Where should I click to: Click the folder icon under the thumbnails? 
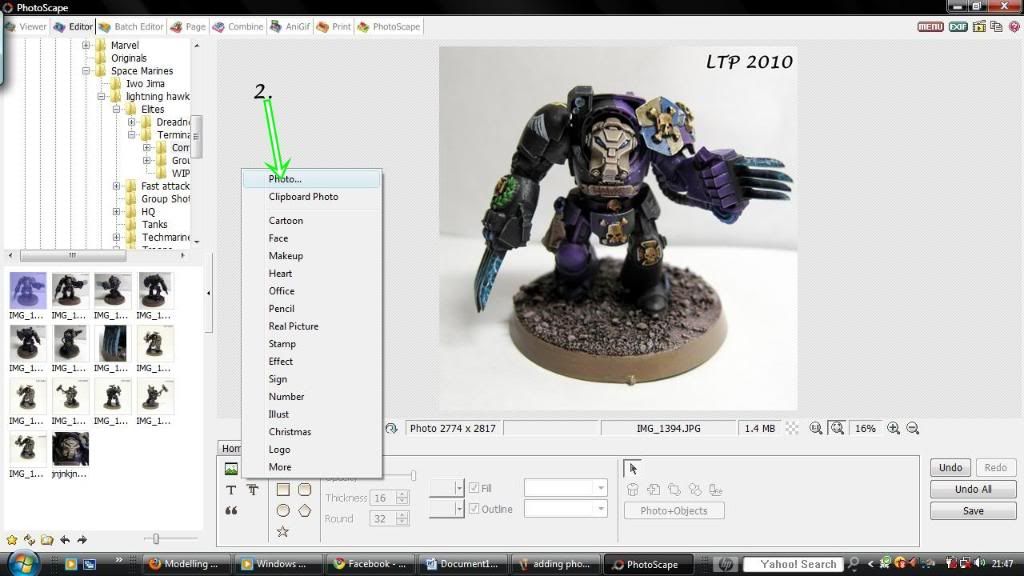[x=47, y=539]
